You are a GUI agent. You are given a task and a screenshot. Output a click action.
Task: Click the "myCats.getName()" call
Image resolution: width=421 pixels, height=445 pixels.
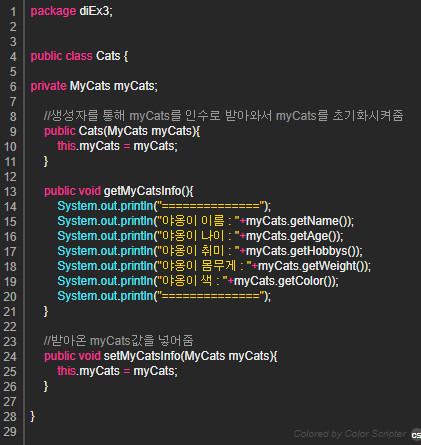coord(297,221)
